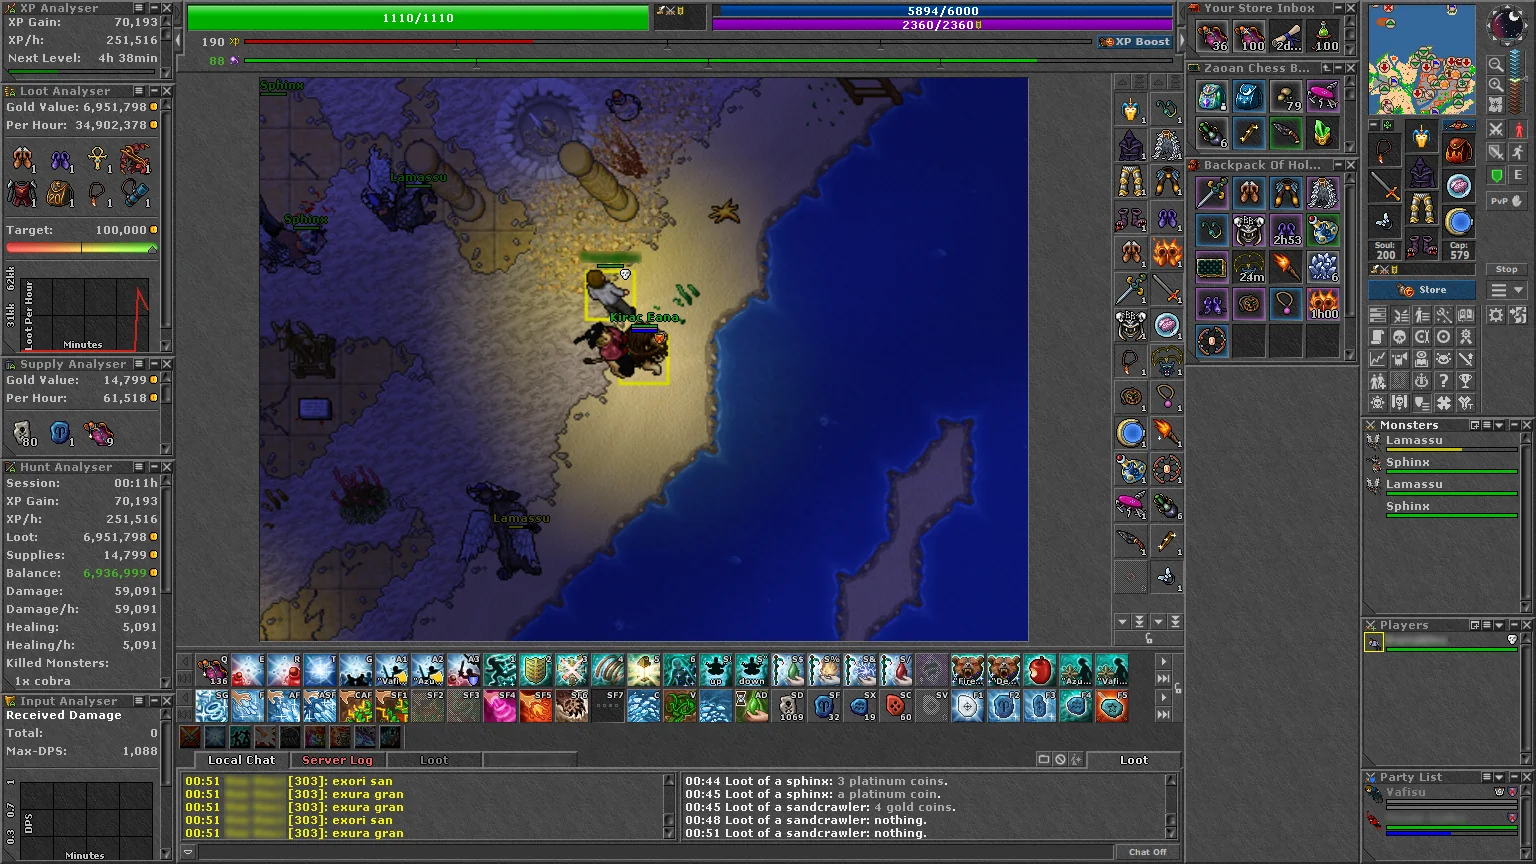Activate the XP Boost button
This screenshot has width=1536, height=864.
[x=1135, y=42]
